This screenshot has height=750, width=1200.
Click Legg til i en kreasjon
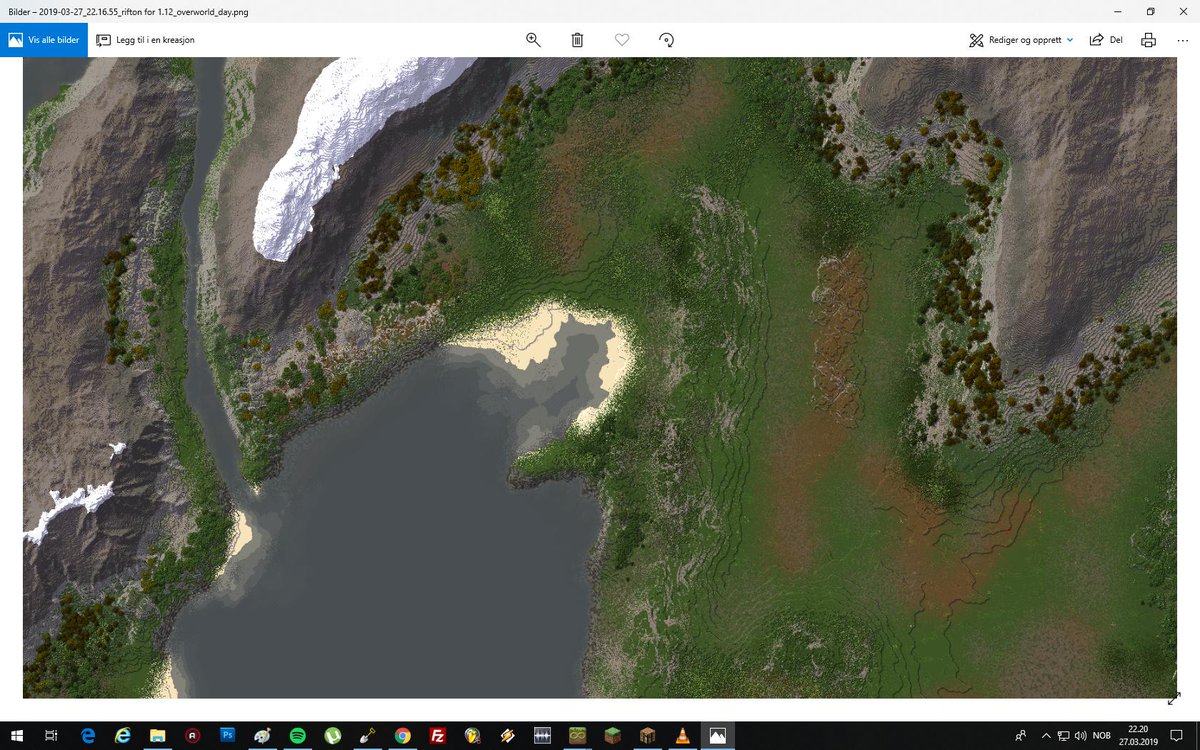coord(145,40)
